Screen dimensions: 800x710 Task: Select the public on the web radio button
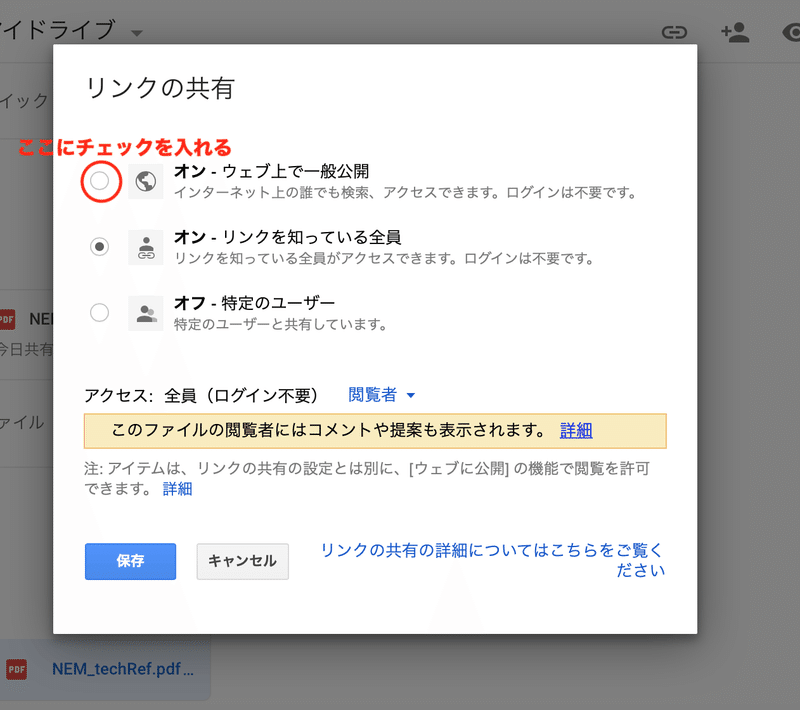click(99, 181)
